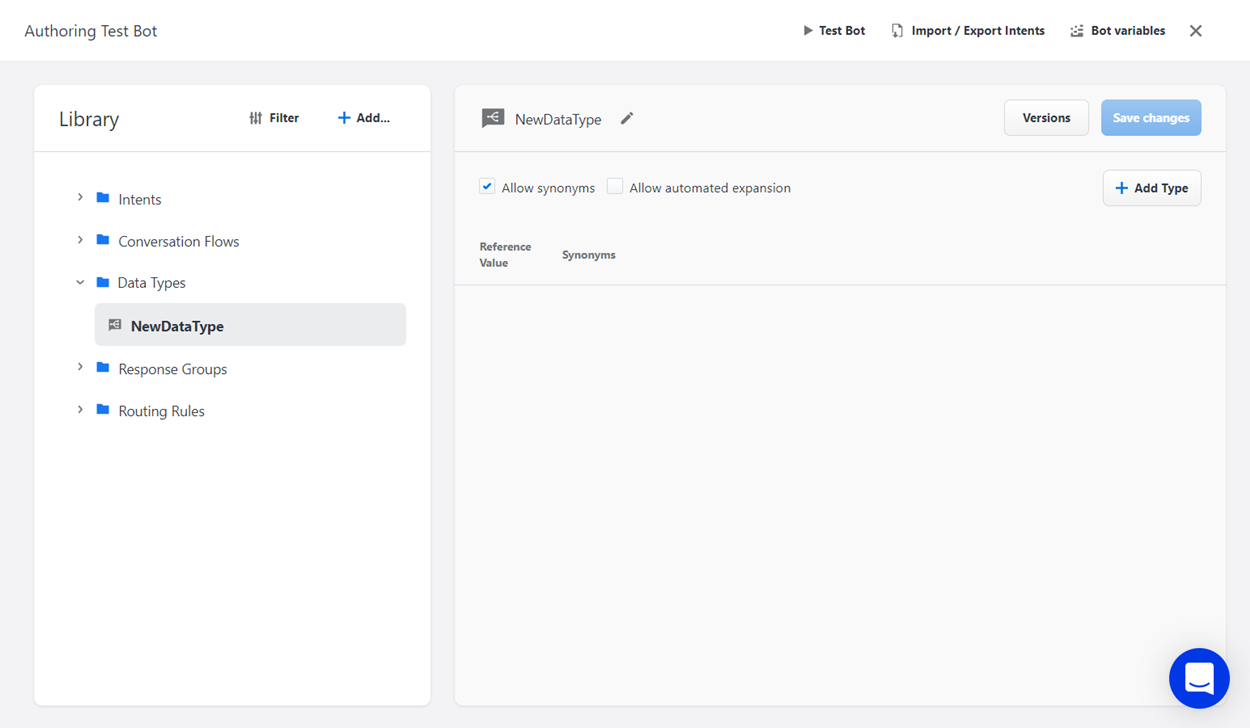The height and width of the screenshot is (728, 1250).
Task: Open the Test Bot option
Action: coord(834,31)
